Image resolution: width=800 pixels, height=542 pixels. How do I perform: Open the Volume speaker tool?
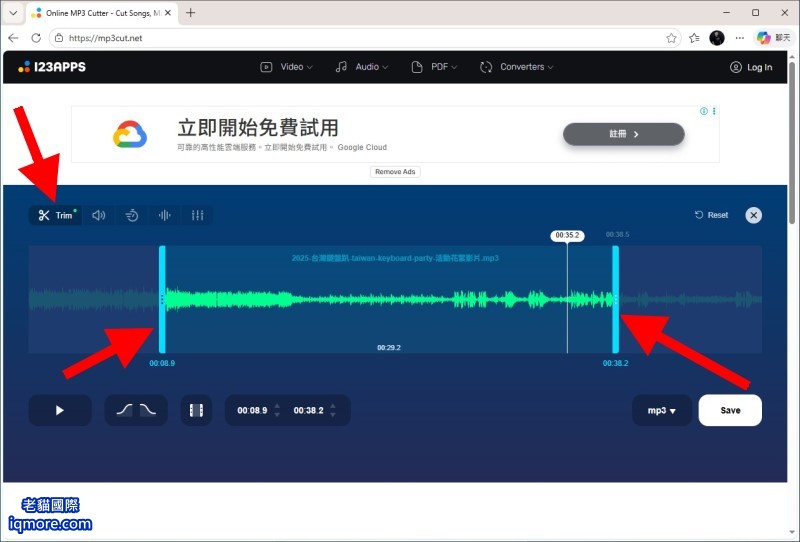[98, 215]
